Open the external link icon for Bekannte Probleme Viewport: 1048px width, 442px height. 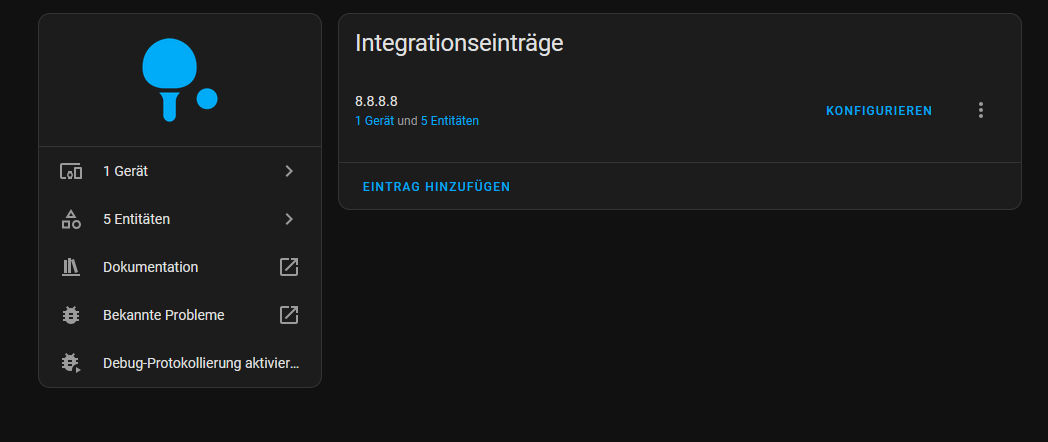[289, 315]
